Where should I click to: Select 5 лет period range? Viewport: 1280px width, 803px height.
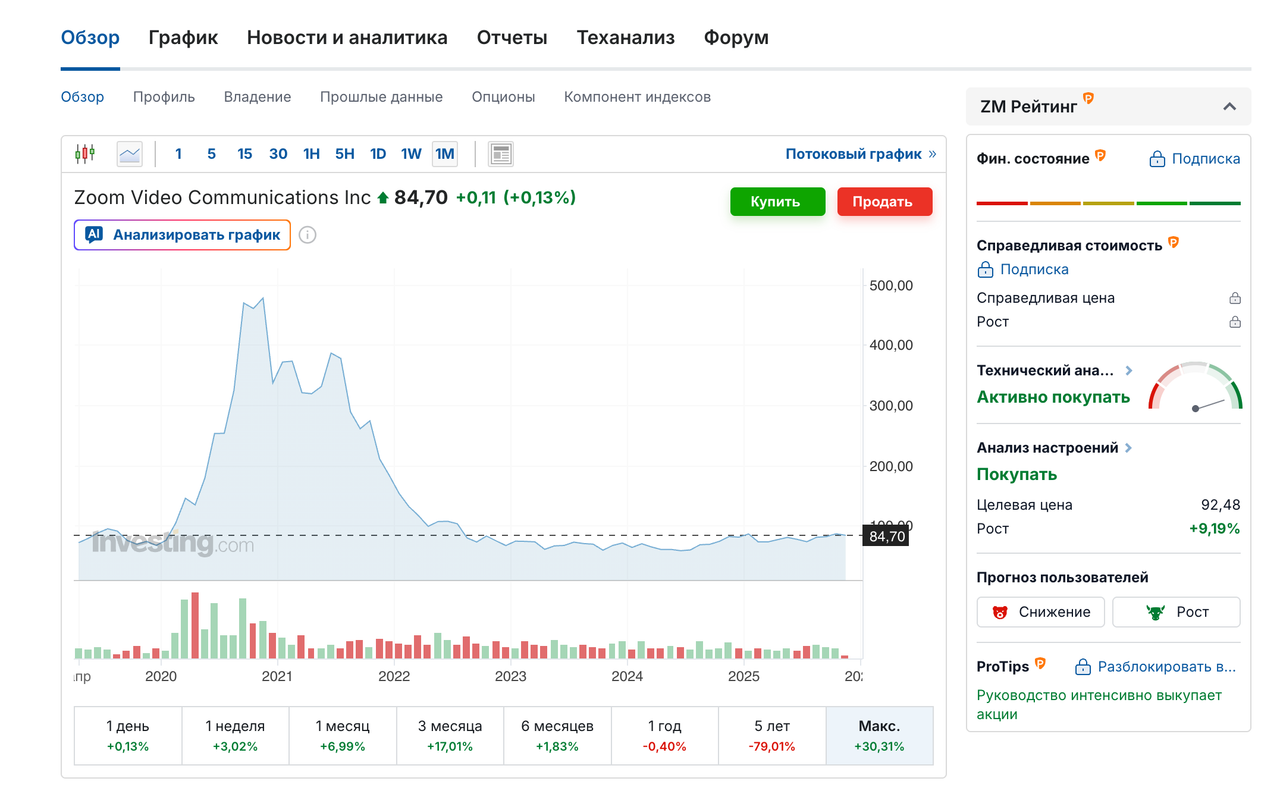[x=772, y=736]
